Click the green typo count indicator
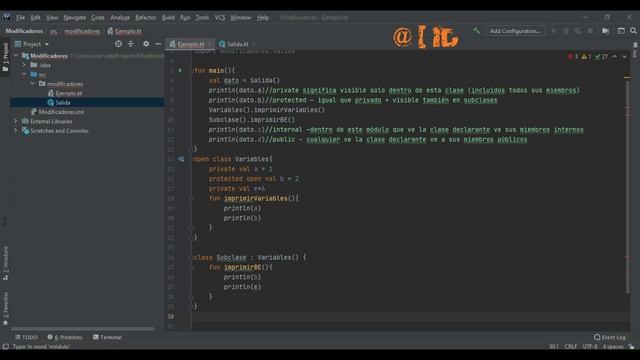This screenshot has width=640, height=360. tap(602, 57)
